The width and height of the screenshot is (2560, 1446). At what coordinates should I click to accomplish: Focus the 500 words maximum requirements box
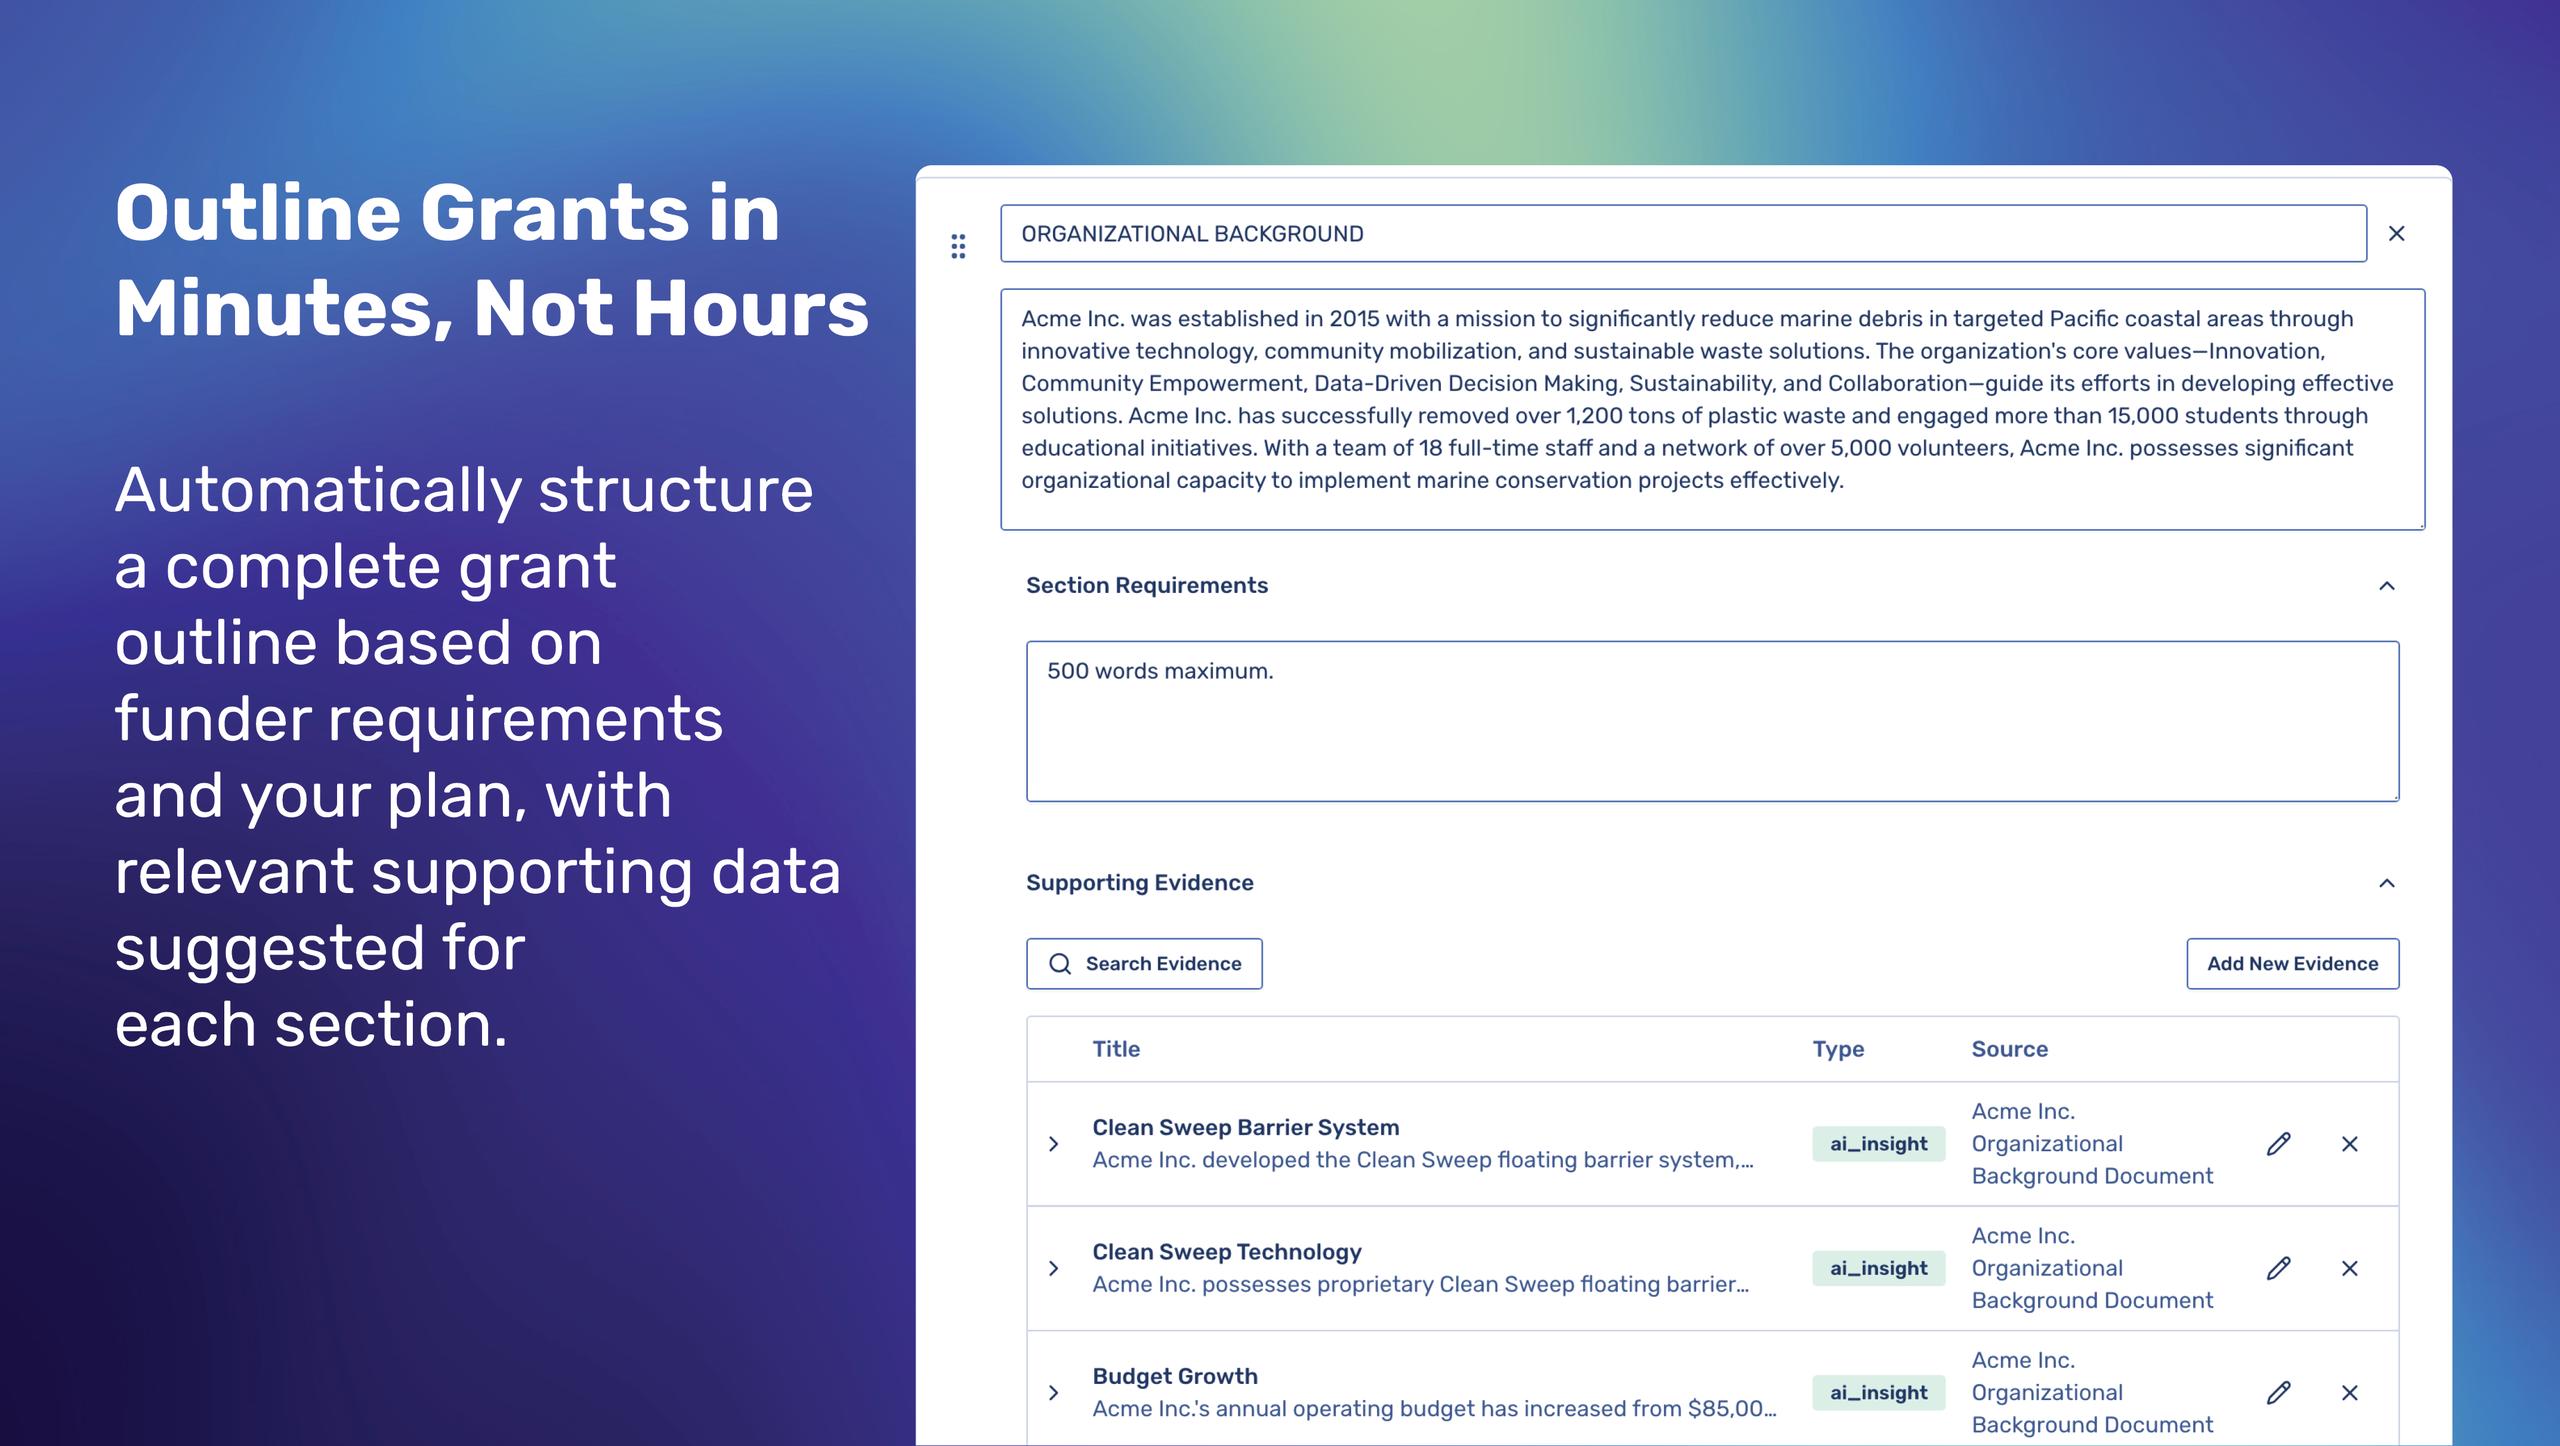1711,721
